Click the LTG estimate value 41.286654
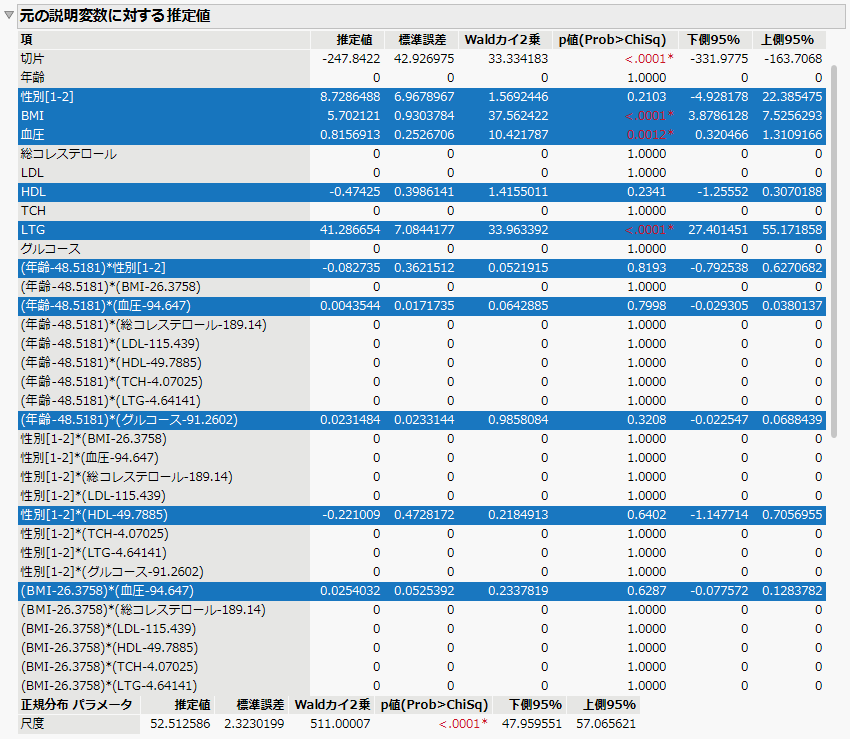This screenshot has width=850, height=739. point(350,229)
